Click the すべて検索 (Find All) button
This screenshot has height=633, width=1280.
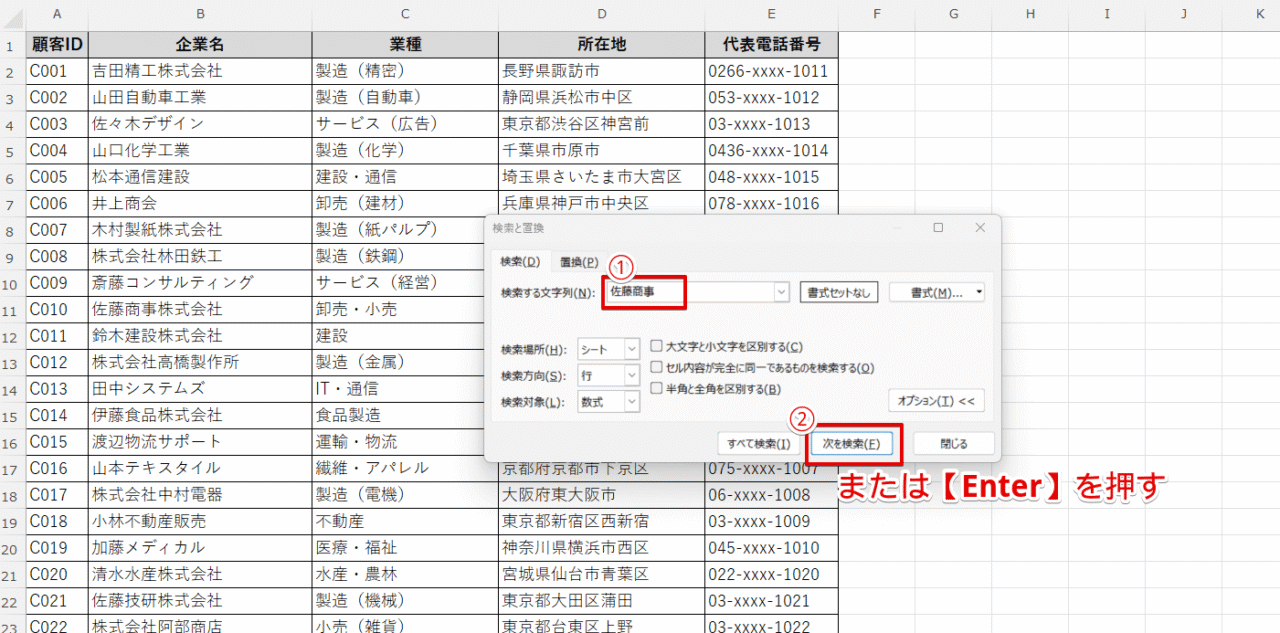[760, 443]
